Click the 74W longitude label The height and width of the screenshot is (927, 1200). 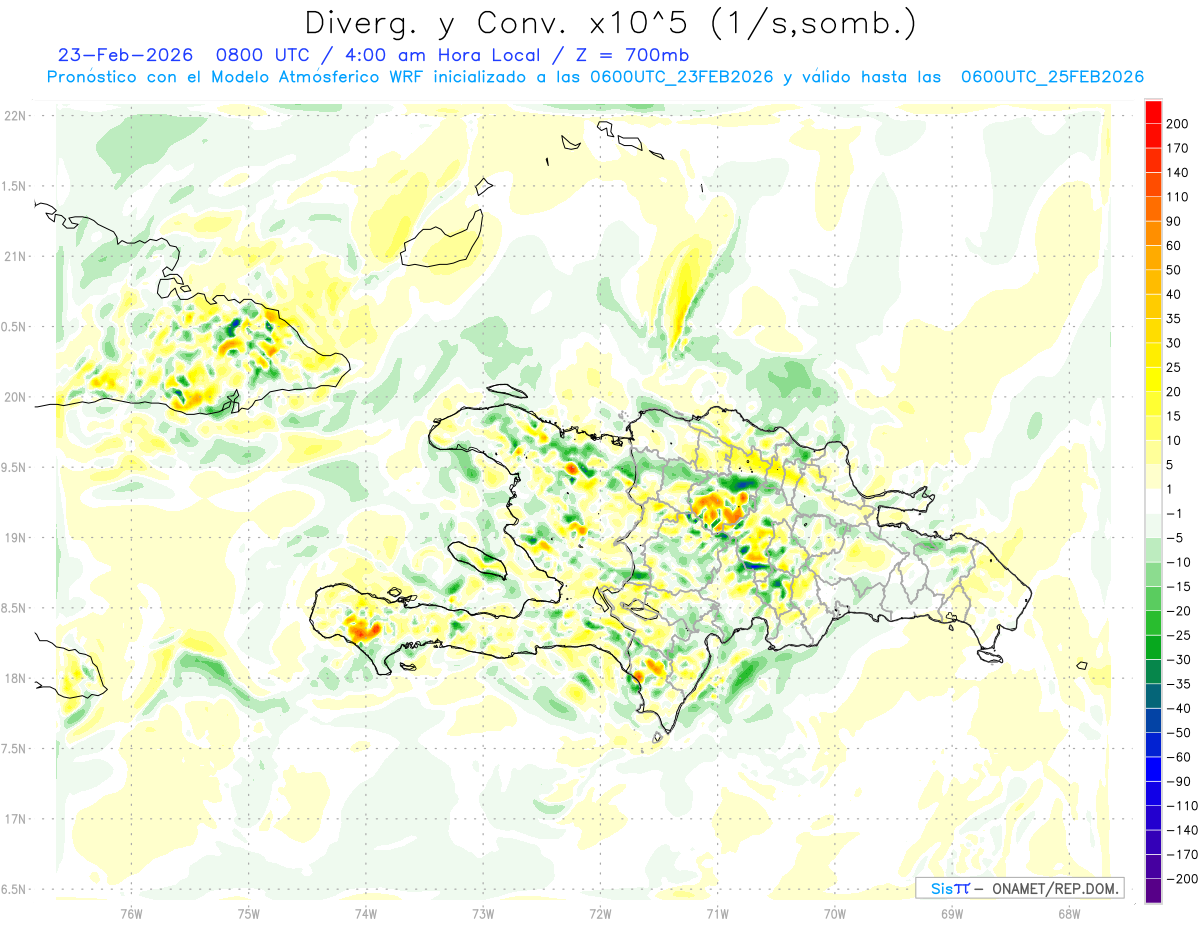pyautogui.click(x=366, y=913)
